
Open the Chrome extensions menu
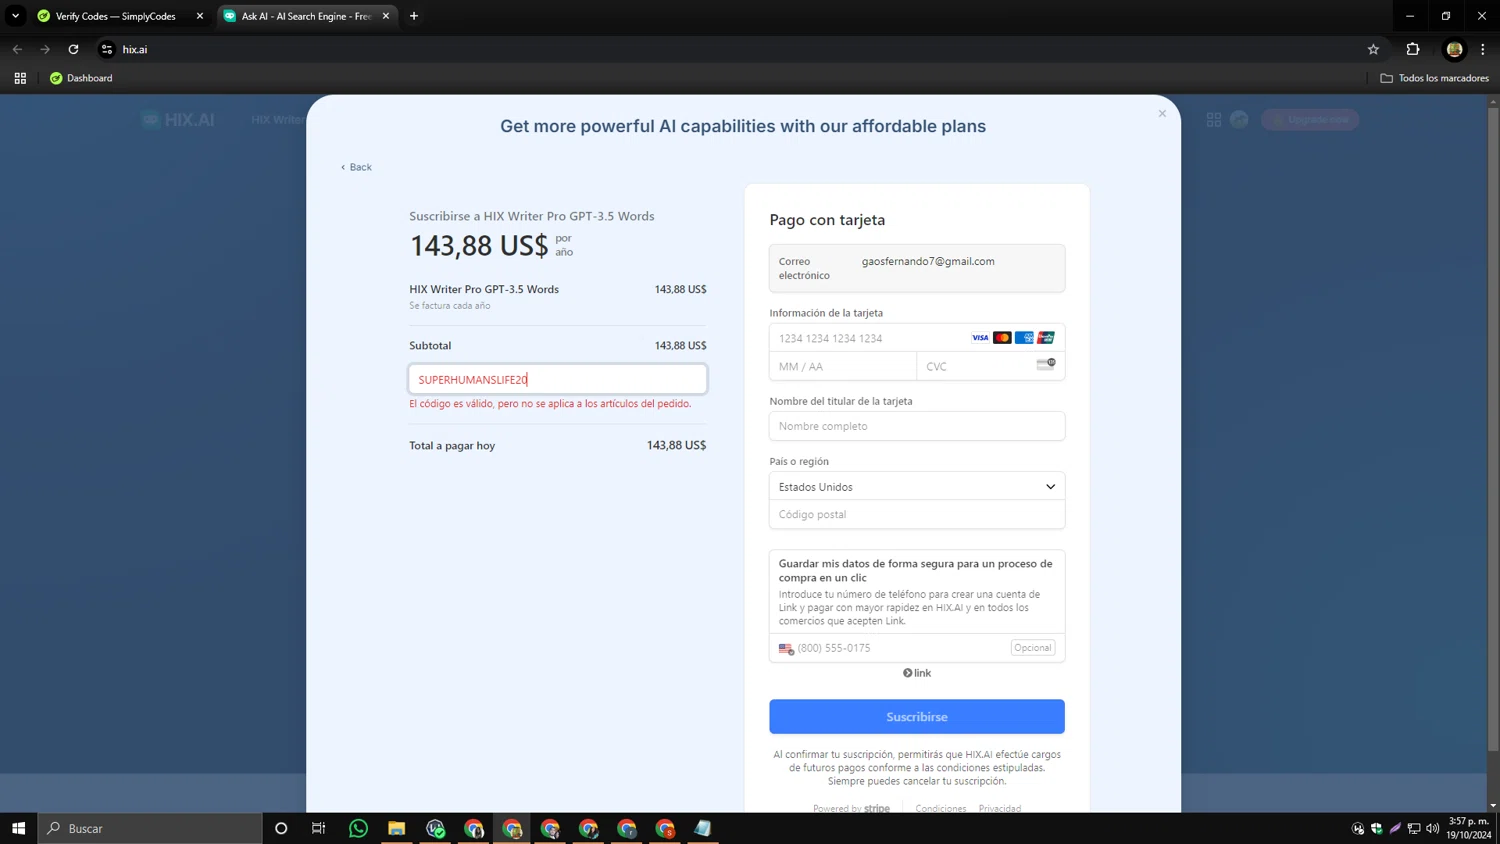pyautogui.click(x=1413, y=49)
